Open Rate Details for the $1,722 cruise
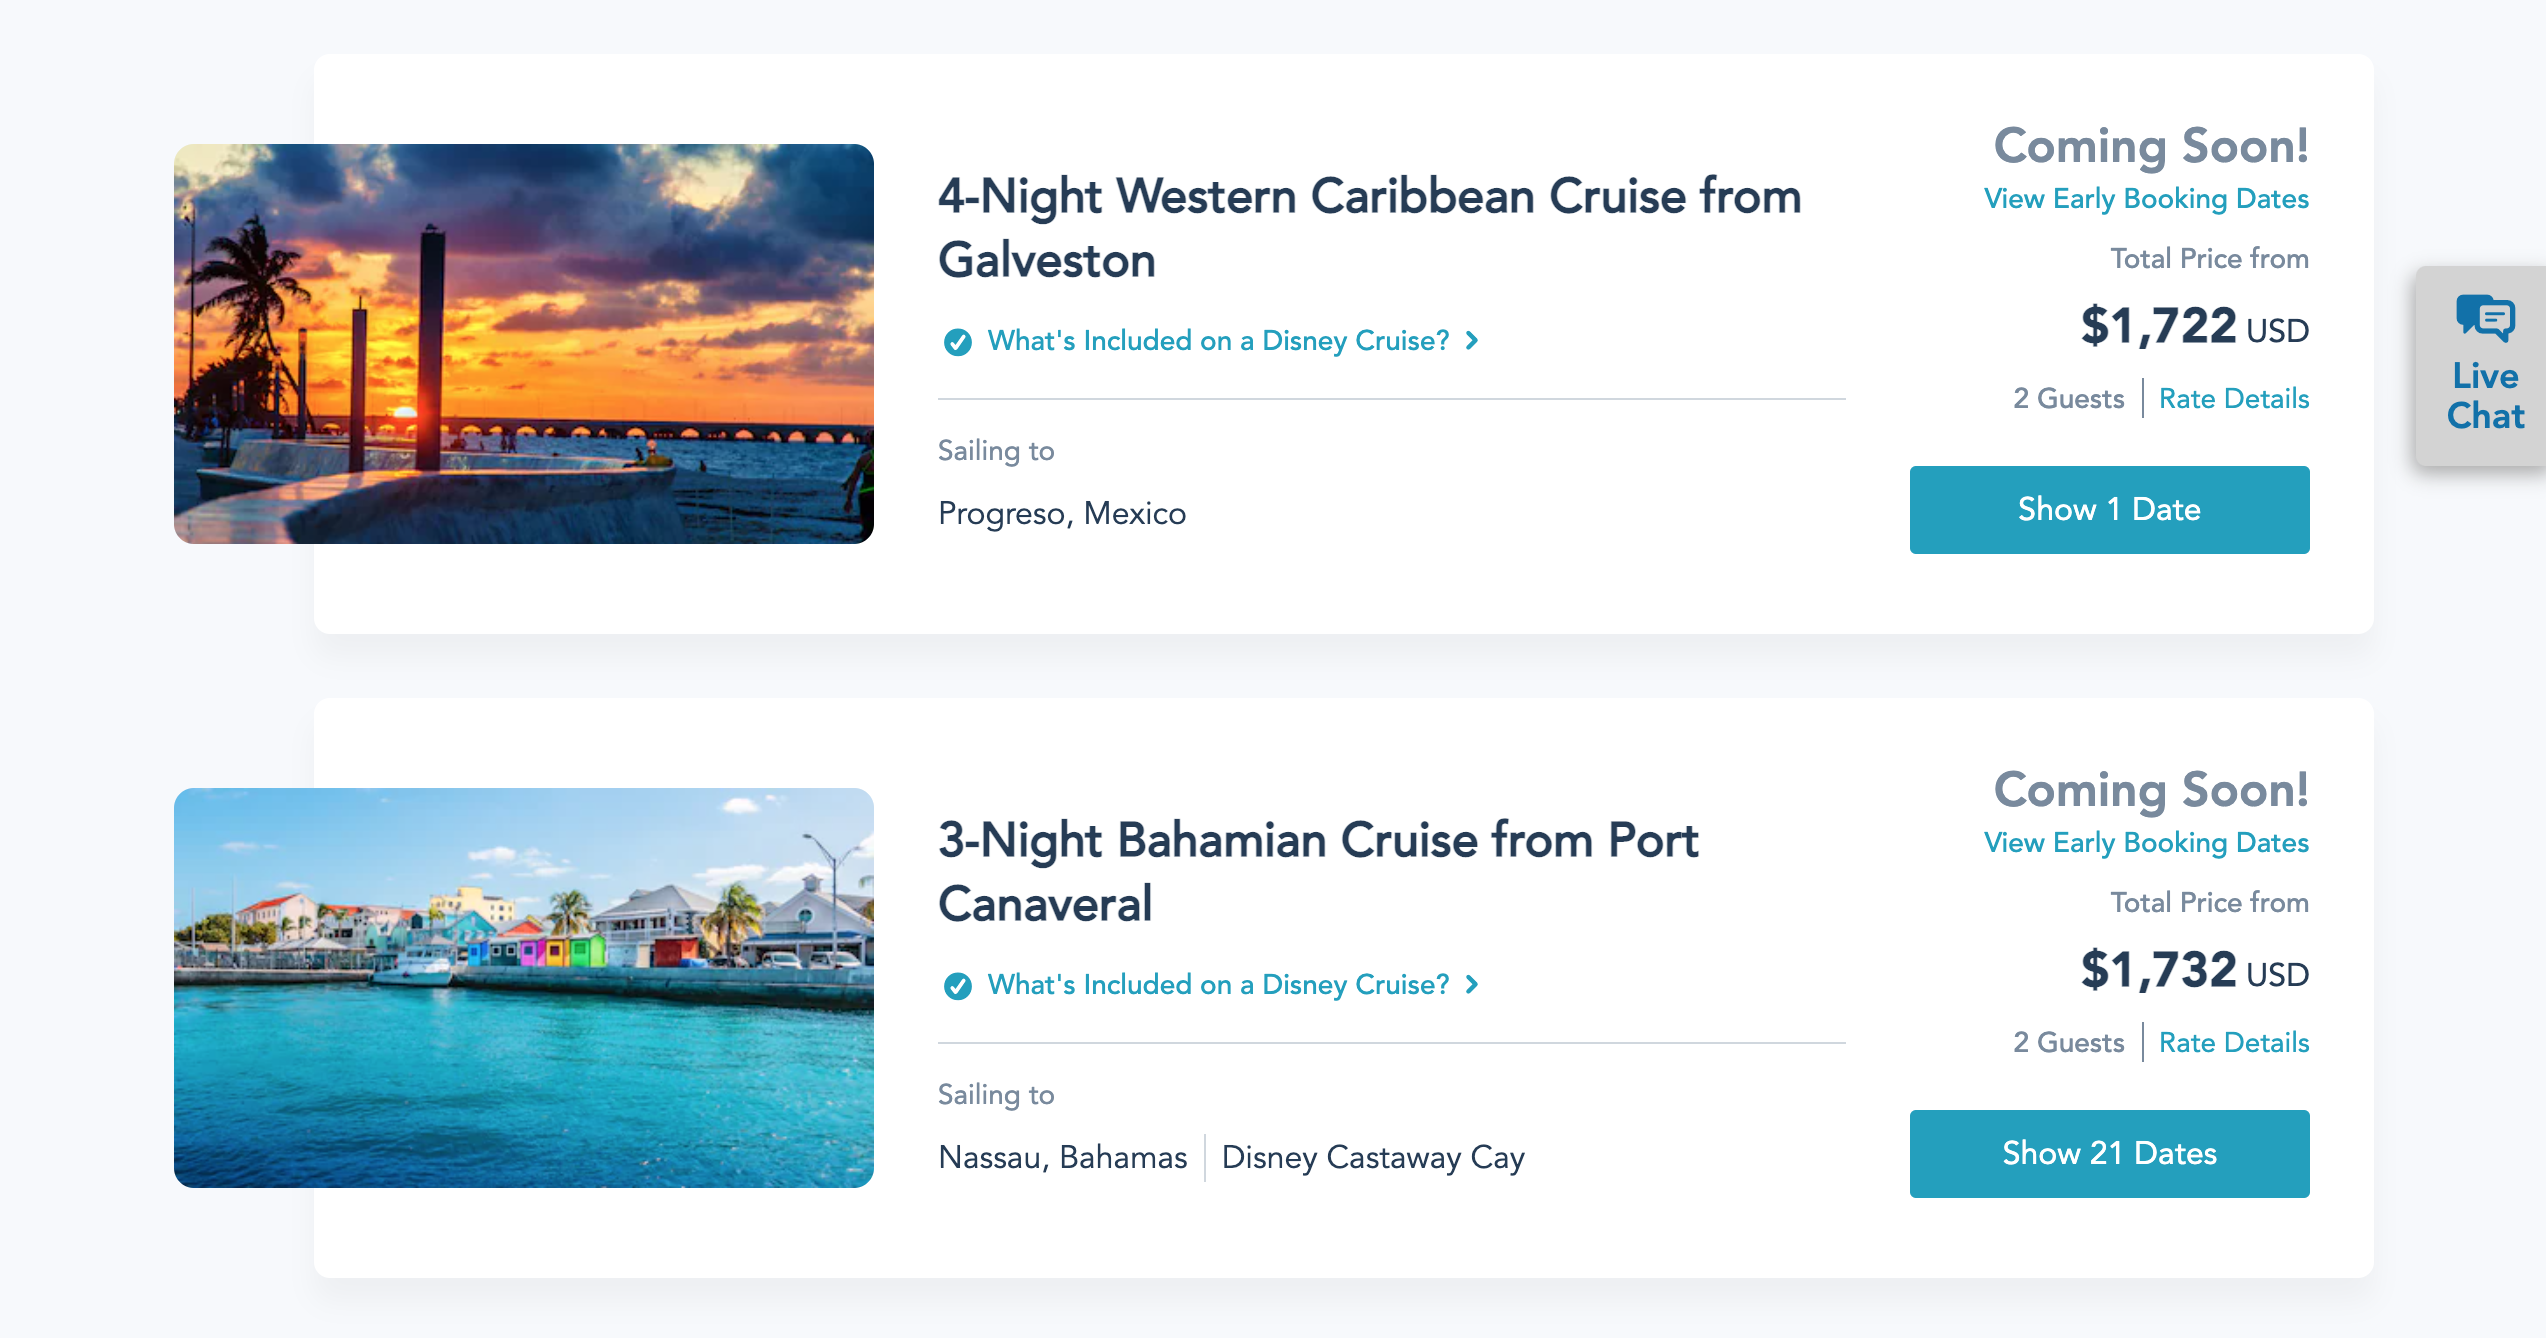 pos(2233,399)
